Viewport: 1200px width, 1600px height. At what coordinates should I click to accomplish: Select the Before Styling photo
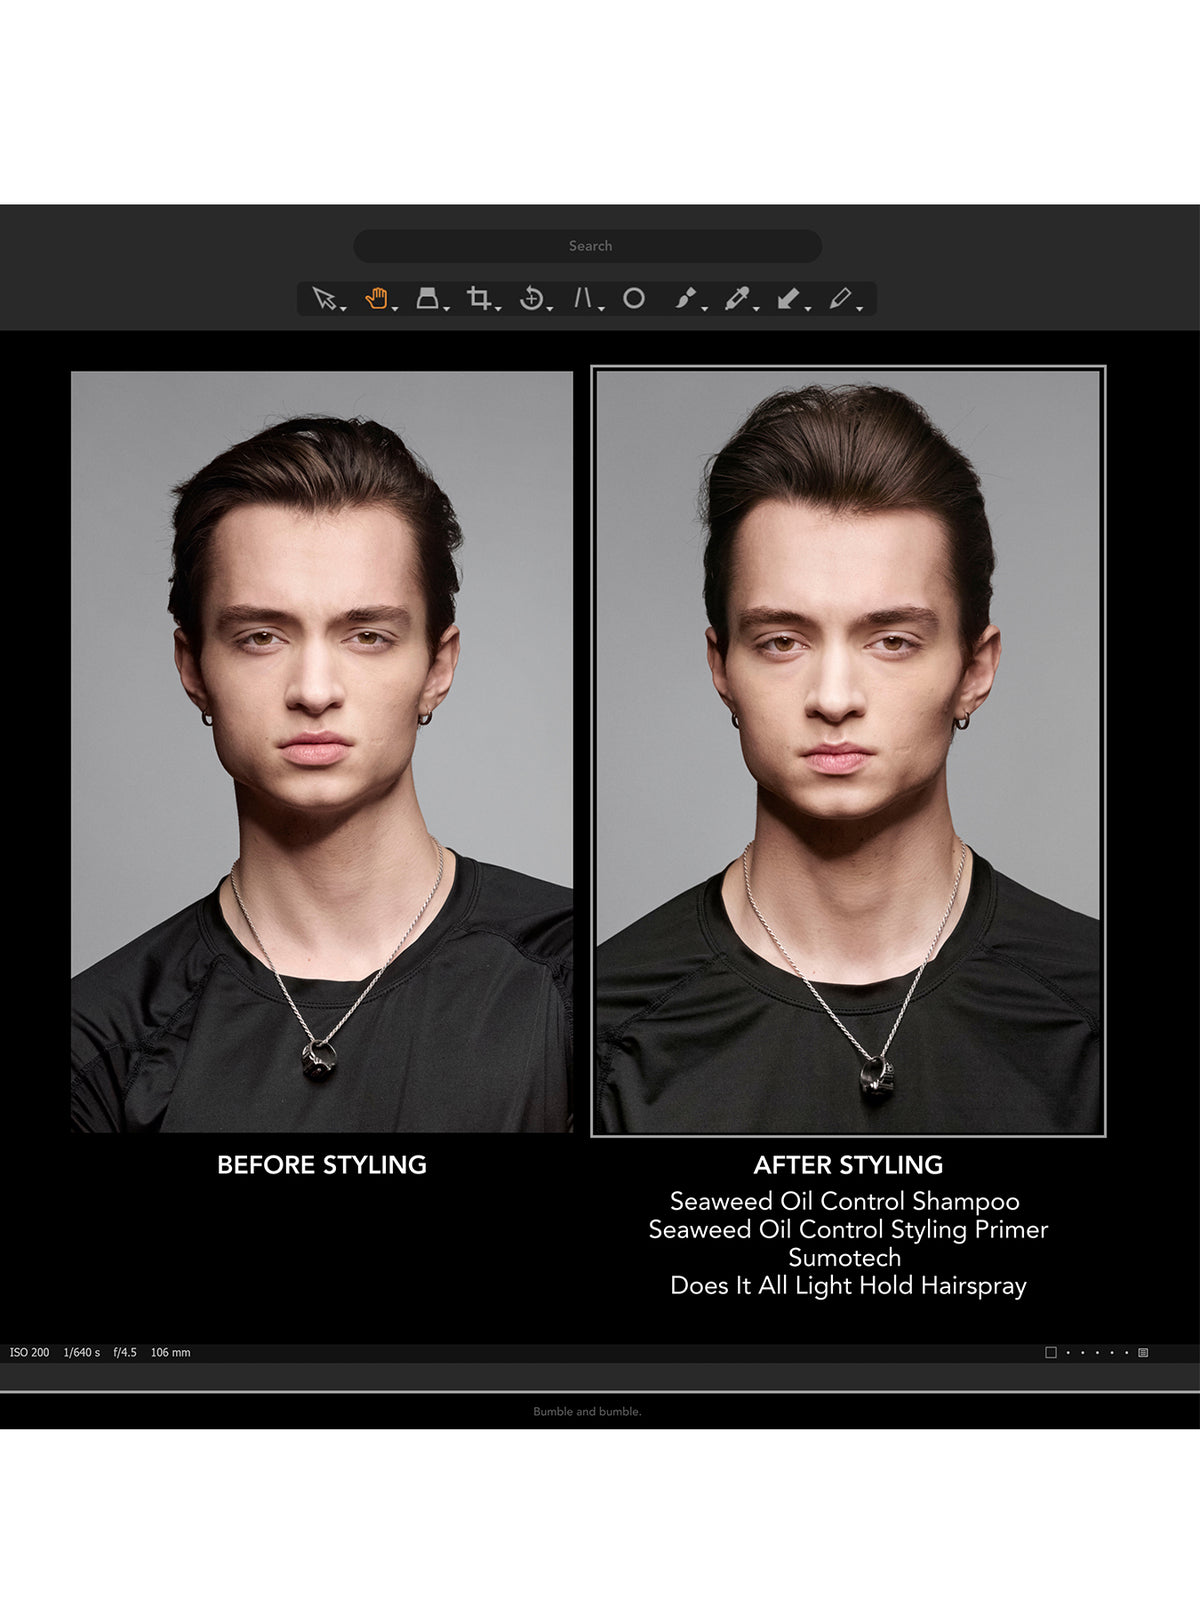[322, 752]
